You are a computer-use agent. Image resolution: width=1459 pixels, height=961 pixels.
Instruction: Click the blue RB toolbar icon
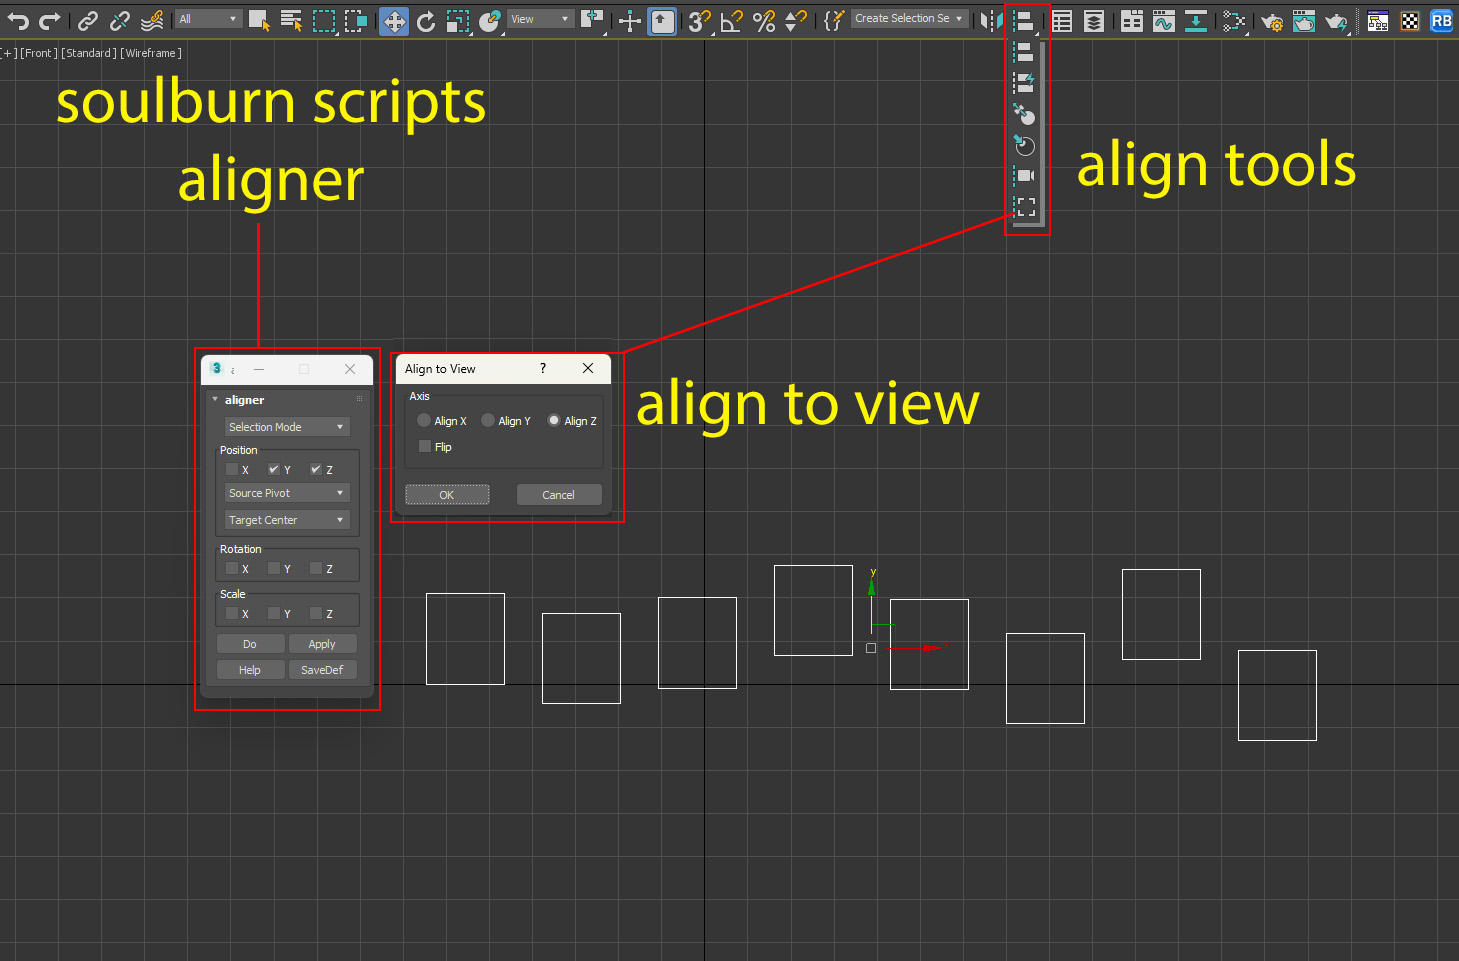coord(1442,20)
